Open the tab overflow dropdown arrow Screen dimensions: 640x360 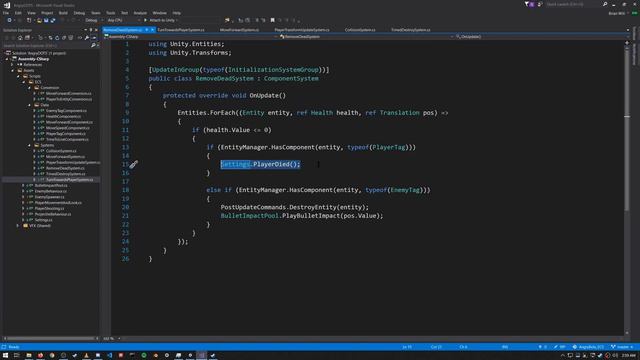point(628,30)
